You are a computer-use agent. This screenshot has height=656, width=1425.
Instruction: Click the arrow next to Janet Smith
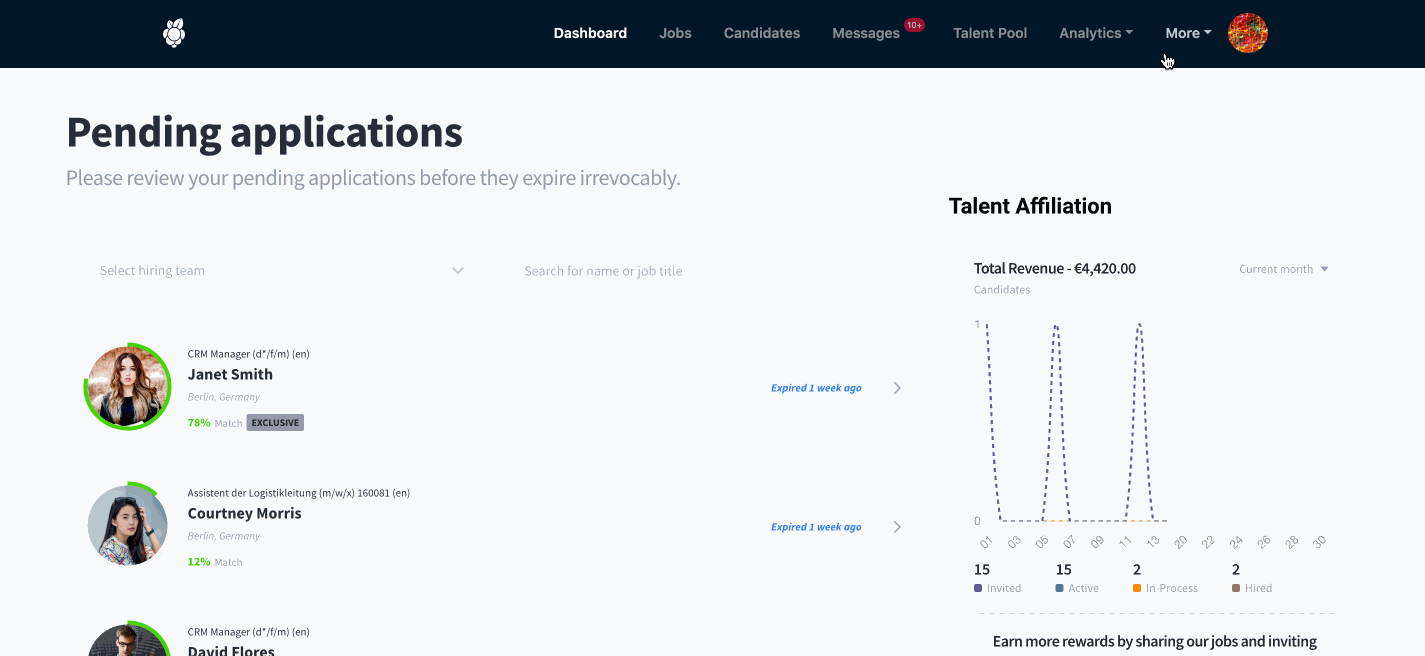(897, 388)
